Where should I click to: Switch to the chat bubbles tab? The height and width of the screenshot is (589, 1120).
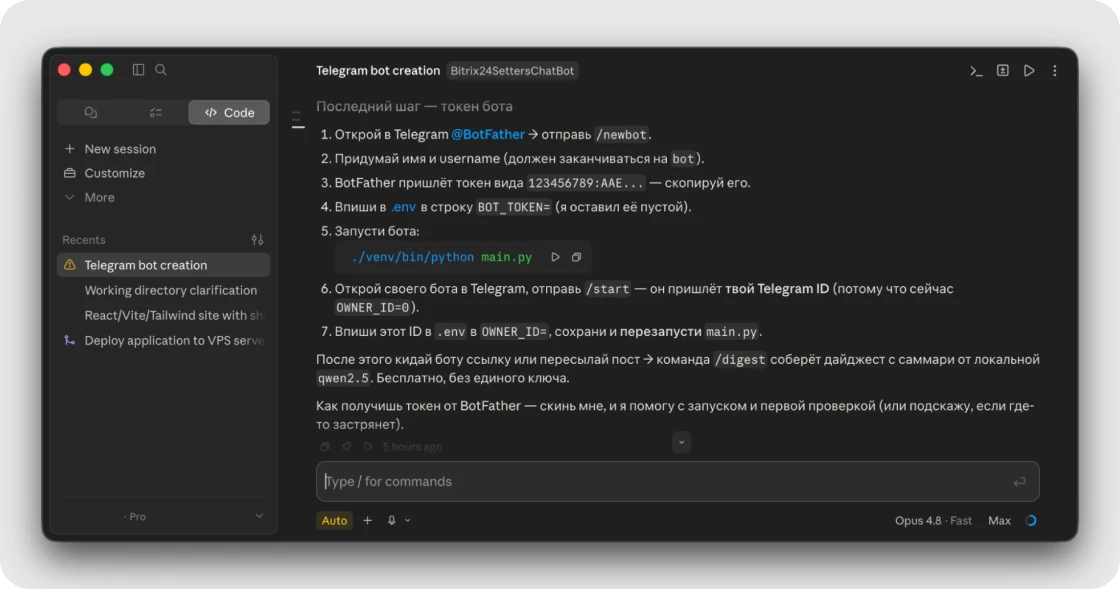[x=91, y=112]
